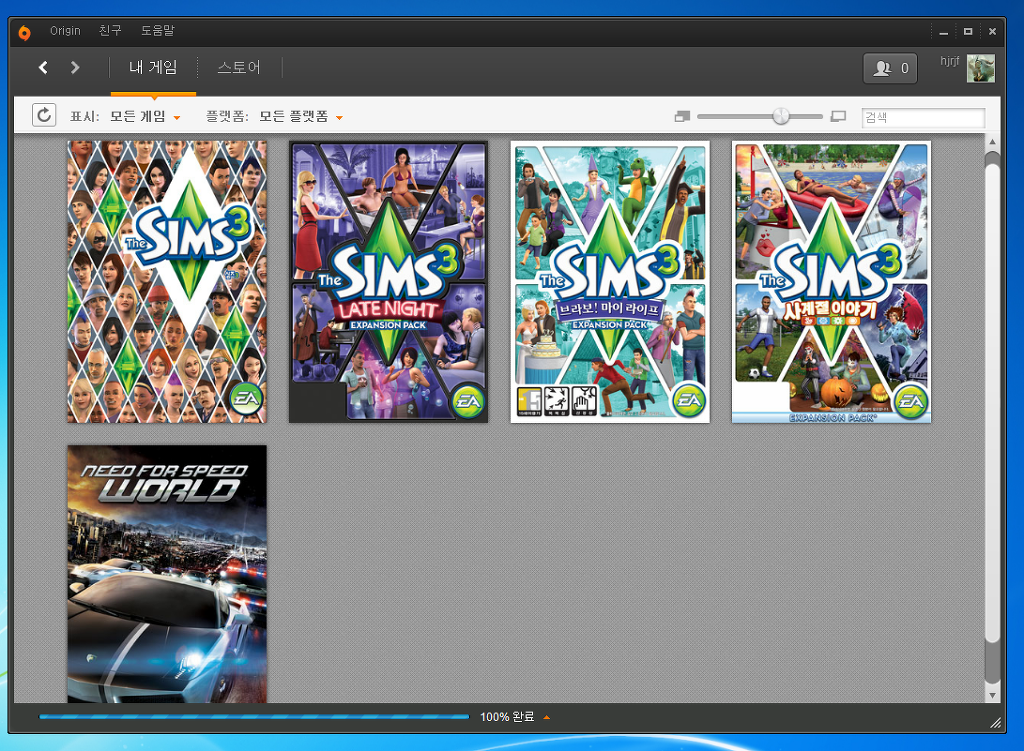
Task: Click the small thumbnails size icon
Action: tap(682, 117)
